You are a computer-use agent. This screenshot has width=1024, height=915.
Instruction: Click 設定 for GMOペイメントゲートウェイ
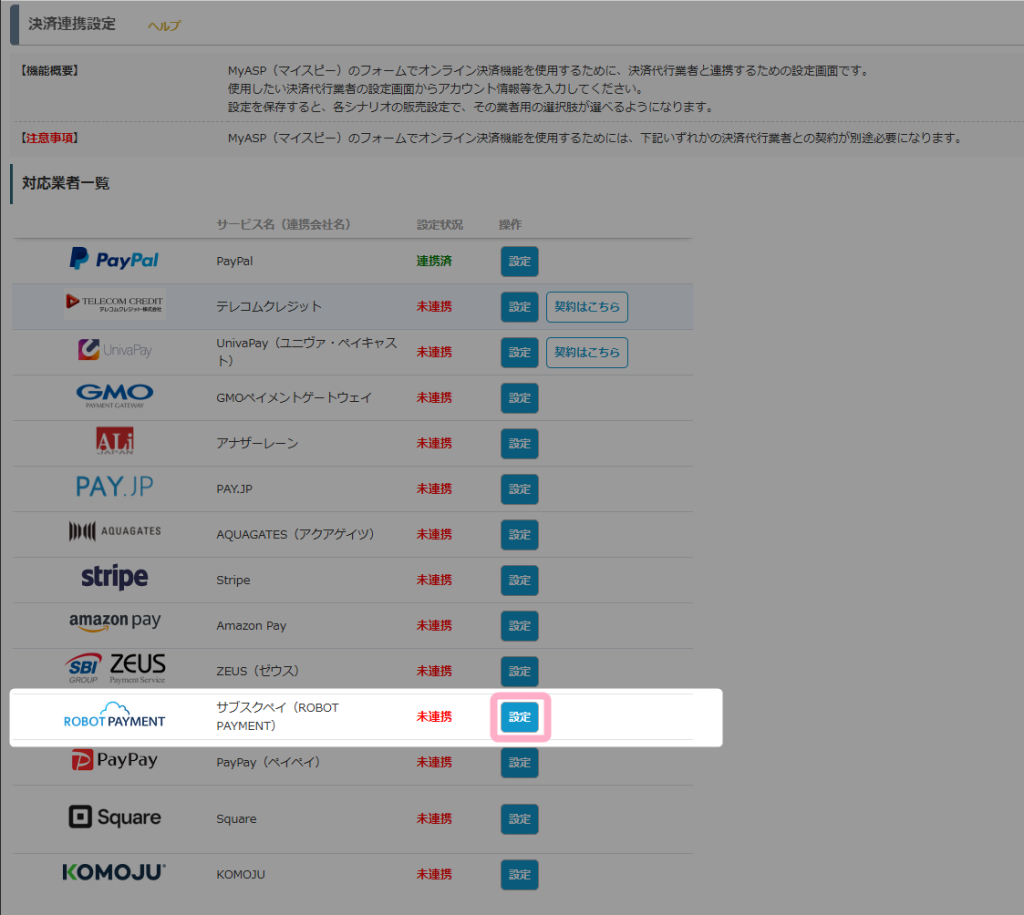(519, 398)
